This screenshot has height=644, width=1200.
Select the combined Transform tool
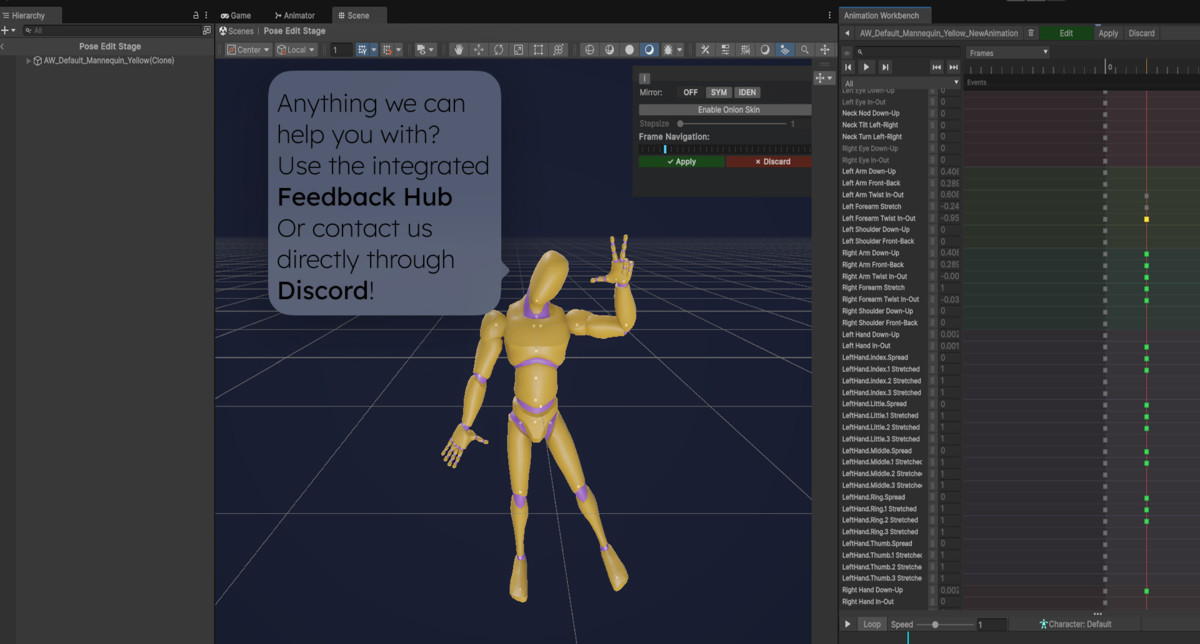pyautogui.click(x=558, y=49)
